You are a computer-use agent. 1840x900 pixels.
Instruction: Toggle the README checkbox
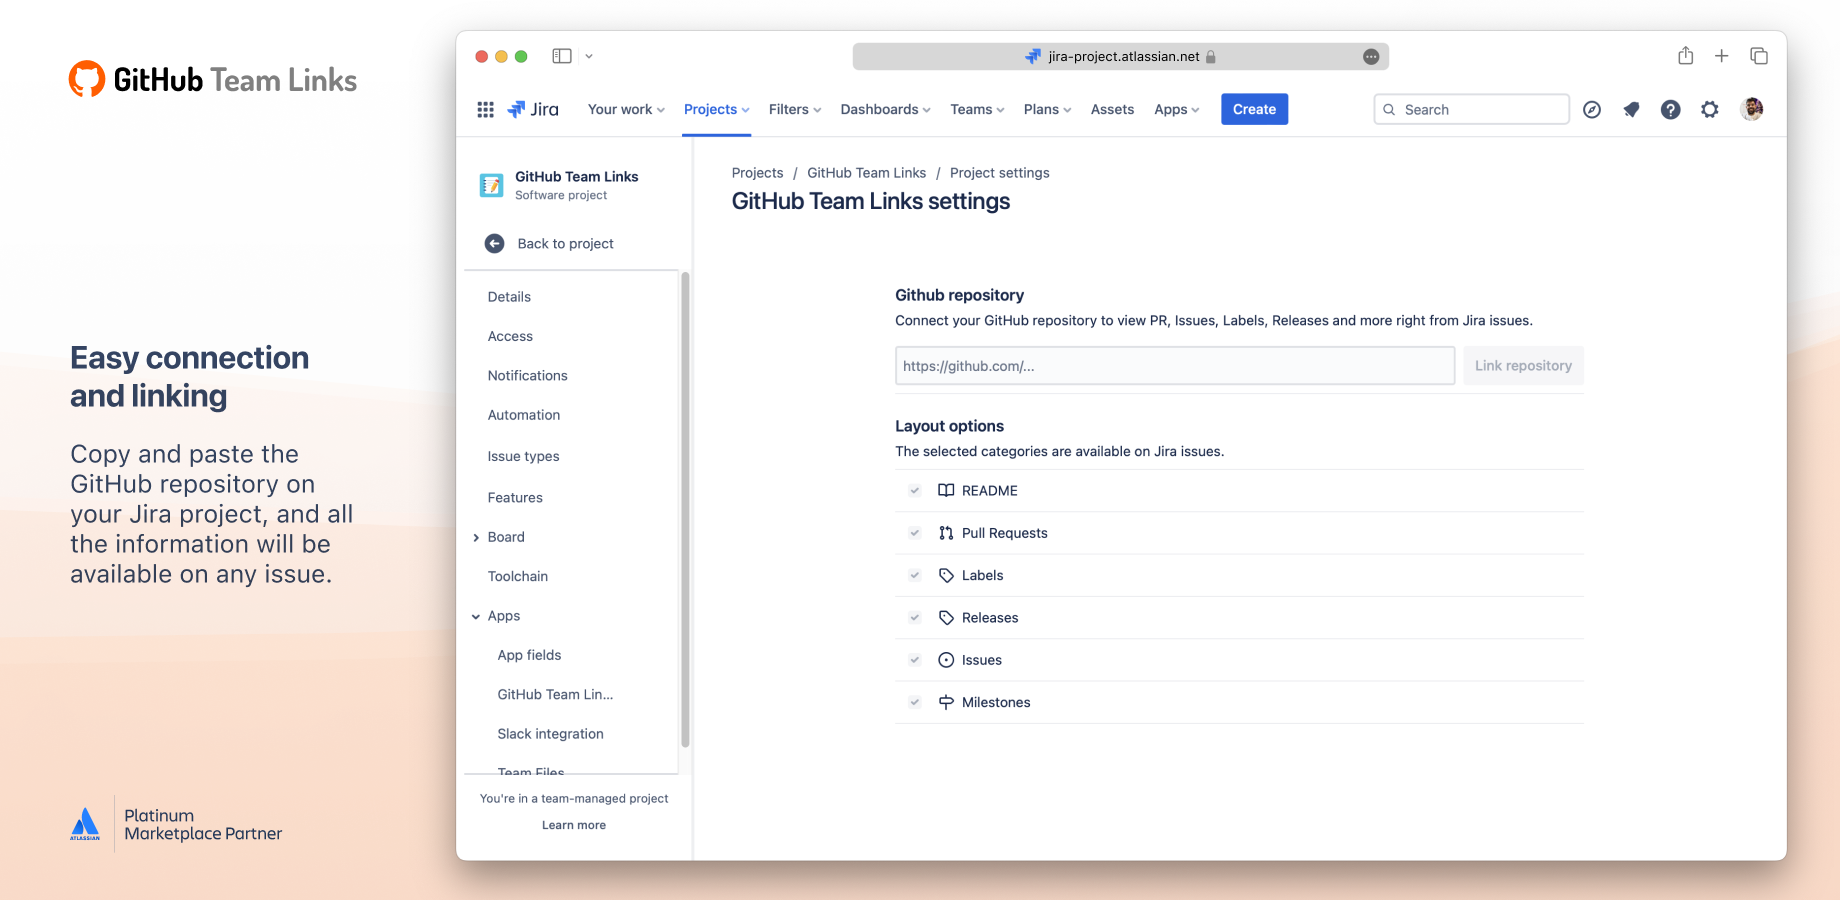914,490
